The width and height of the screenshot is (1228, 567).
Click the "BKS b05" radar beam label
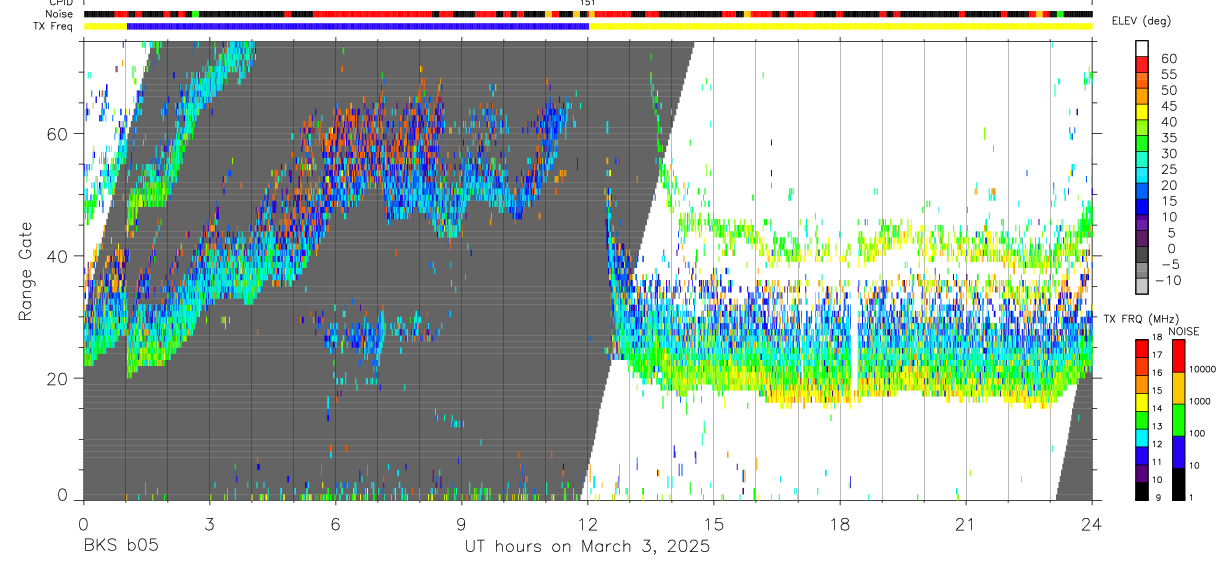[x=120, y=546]
